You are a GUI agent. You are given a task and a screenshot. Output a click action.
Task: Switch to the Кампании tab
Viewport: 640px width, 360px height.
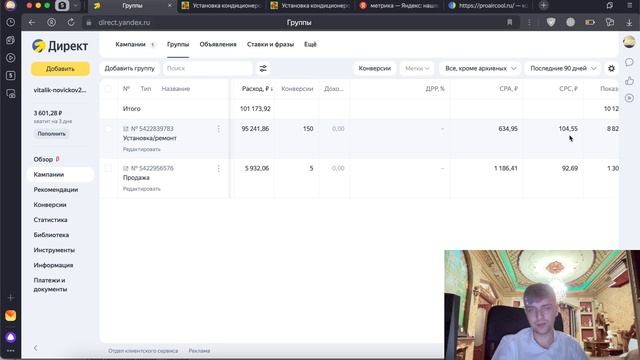130,44
